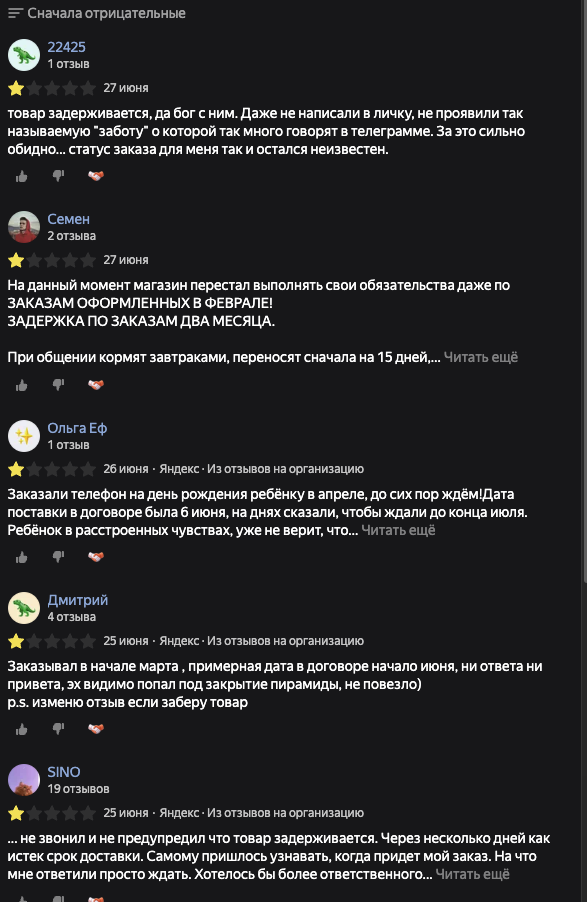Expand SINO's review via 'Читать ещё'

coord(472,874)
